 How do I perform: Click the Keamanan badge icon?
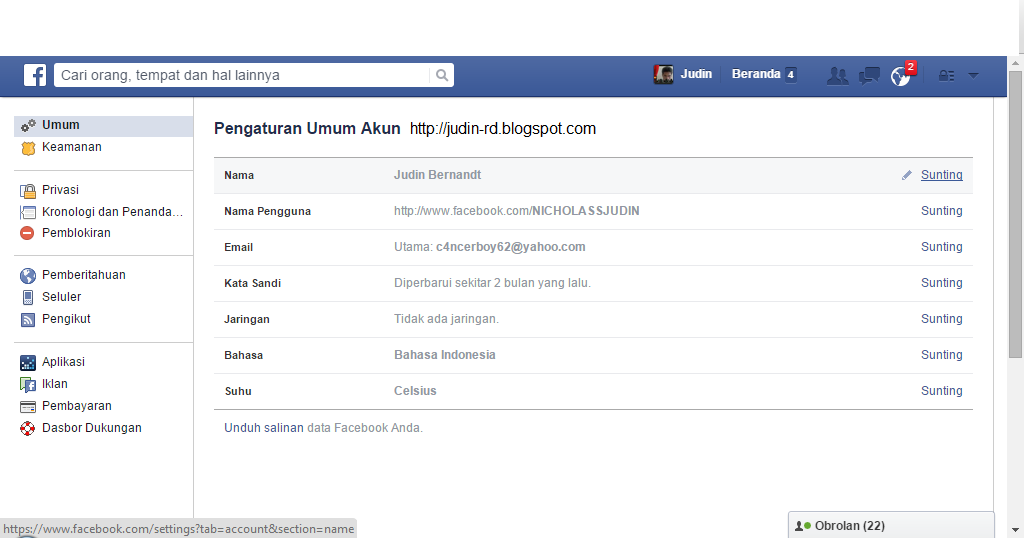pyautogui.click(x=28, y=148)
